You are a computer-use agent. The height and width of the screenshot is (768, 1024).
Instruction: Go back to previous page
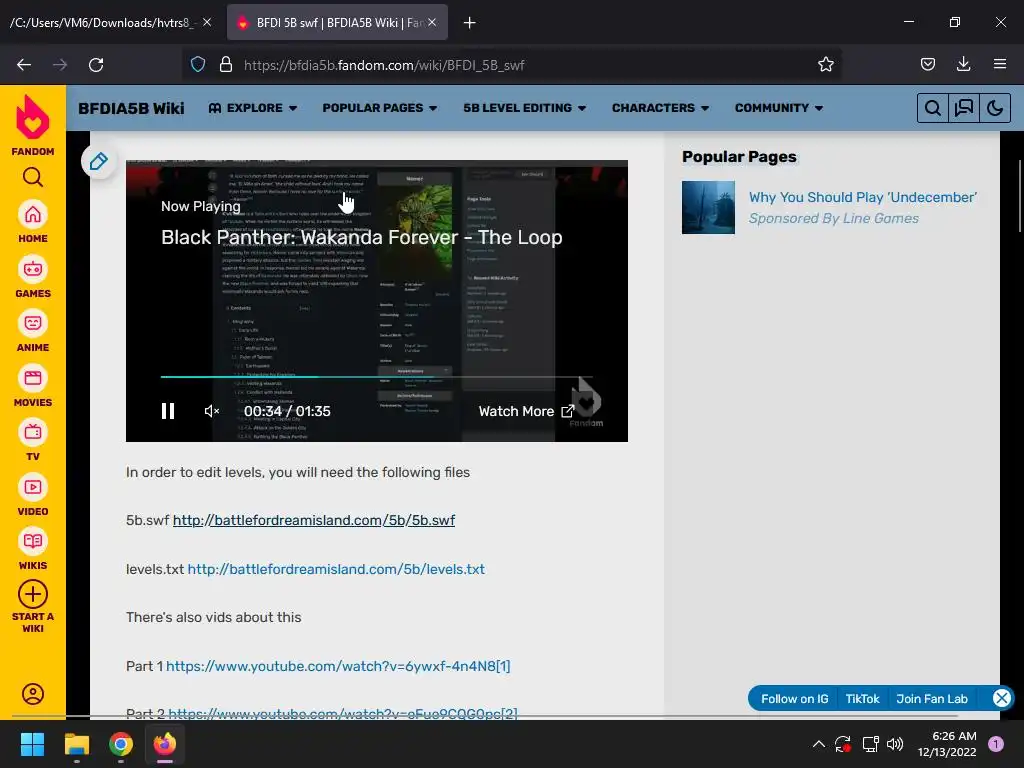click(24, 65)
